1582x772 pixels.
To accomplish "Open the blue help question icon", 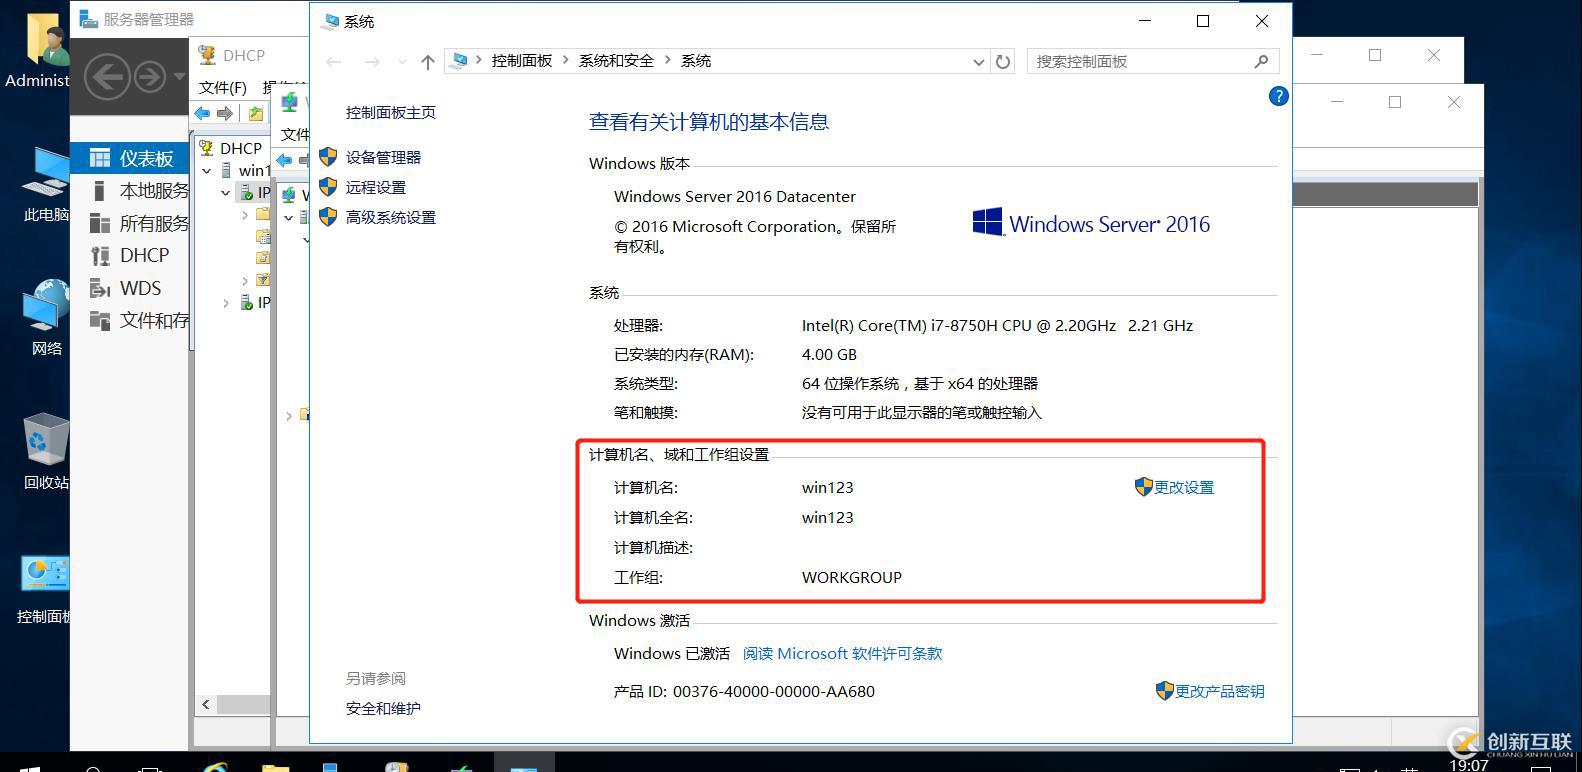I will 1278,96.
